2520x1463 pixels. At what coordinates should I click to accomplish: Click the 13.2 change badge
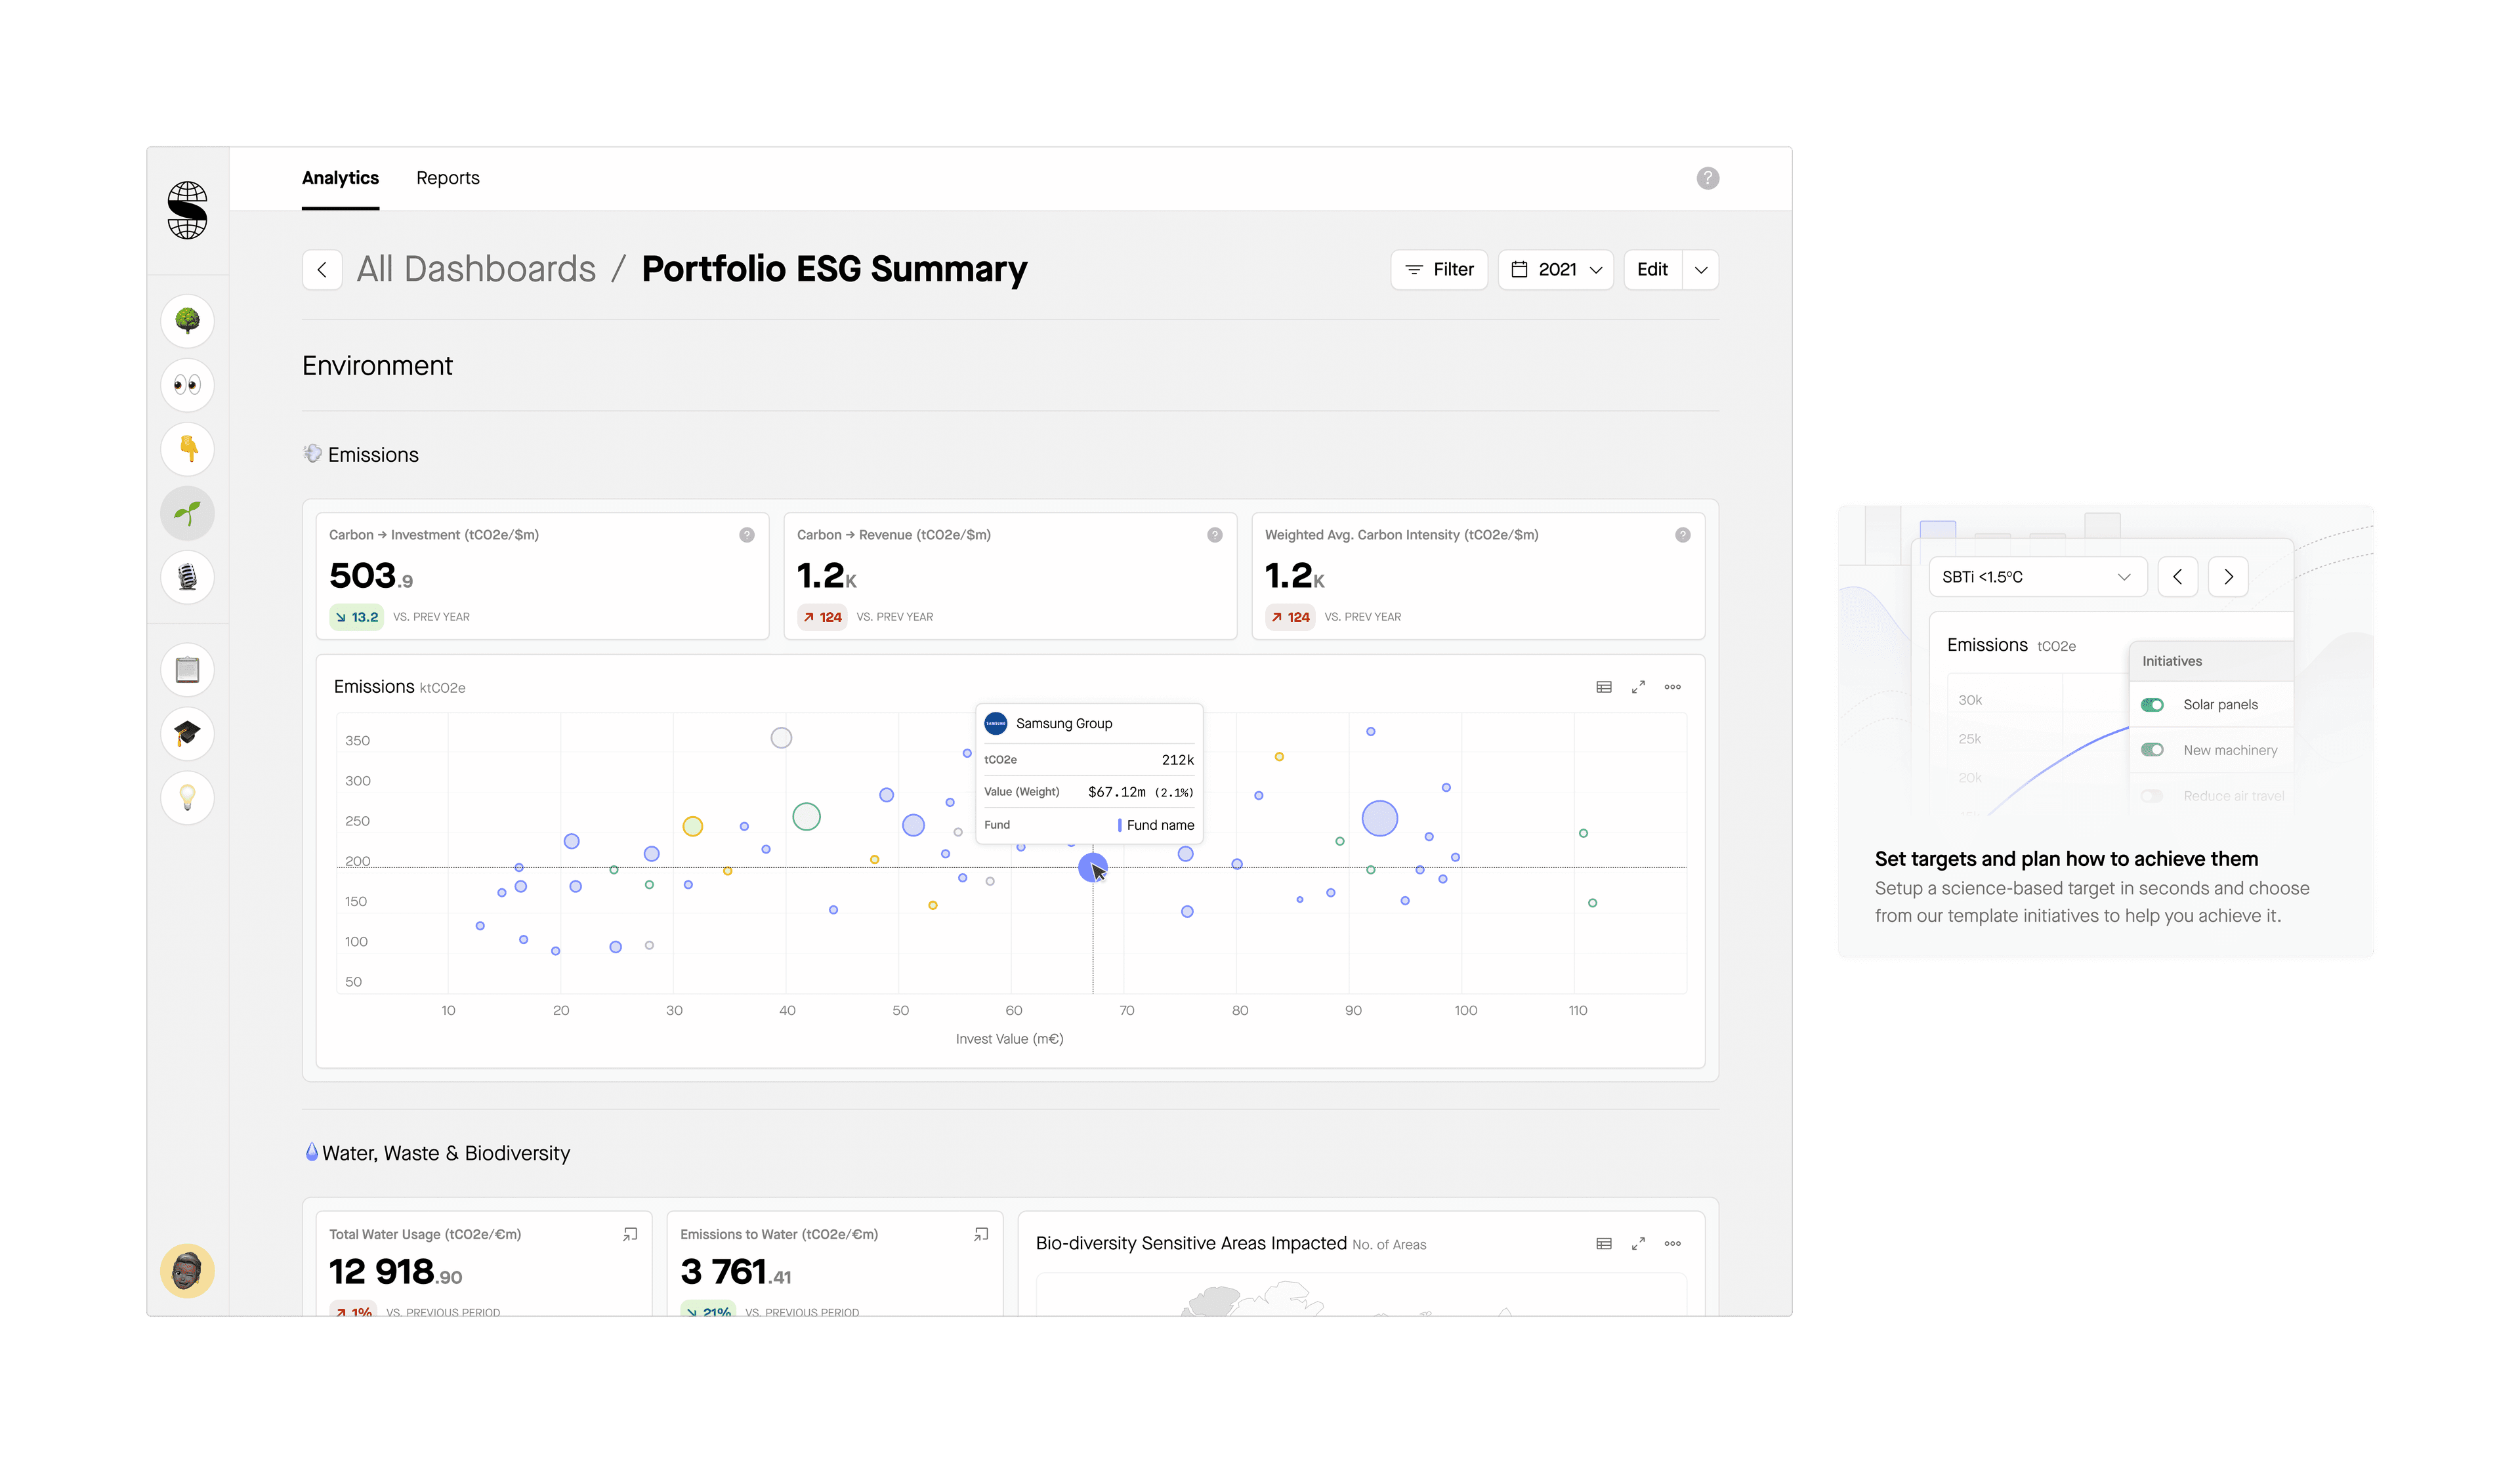pos(357,617)
